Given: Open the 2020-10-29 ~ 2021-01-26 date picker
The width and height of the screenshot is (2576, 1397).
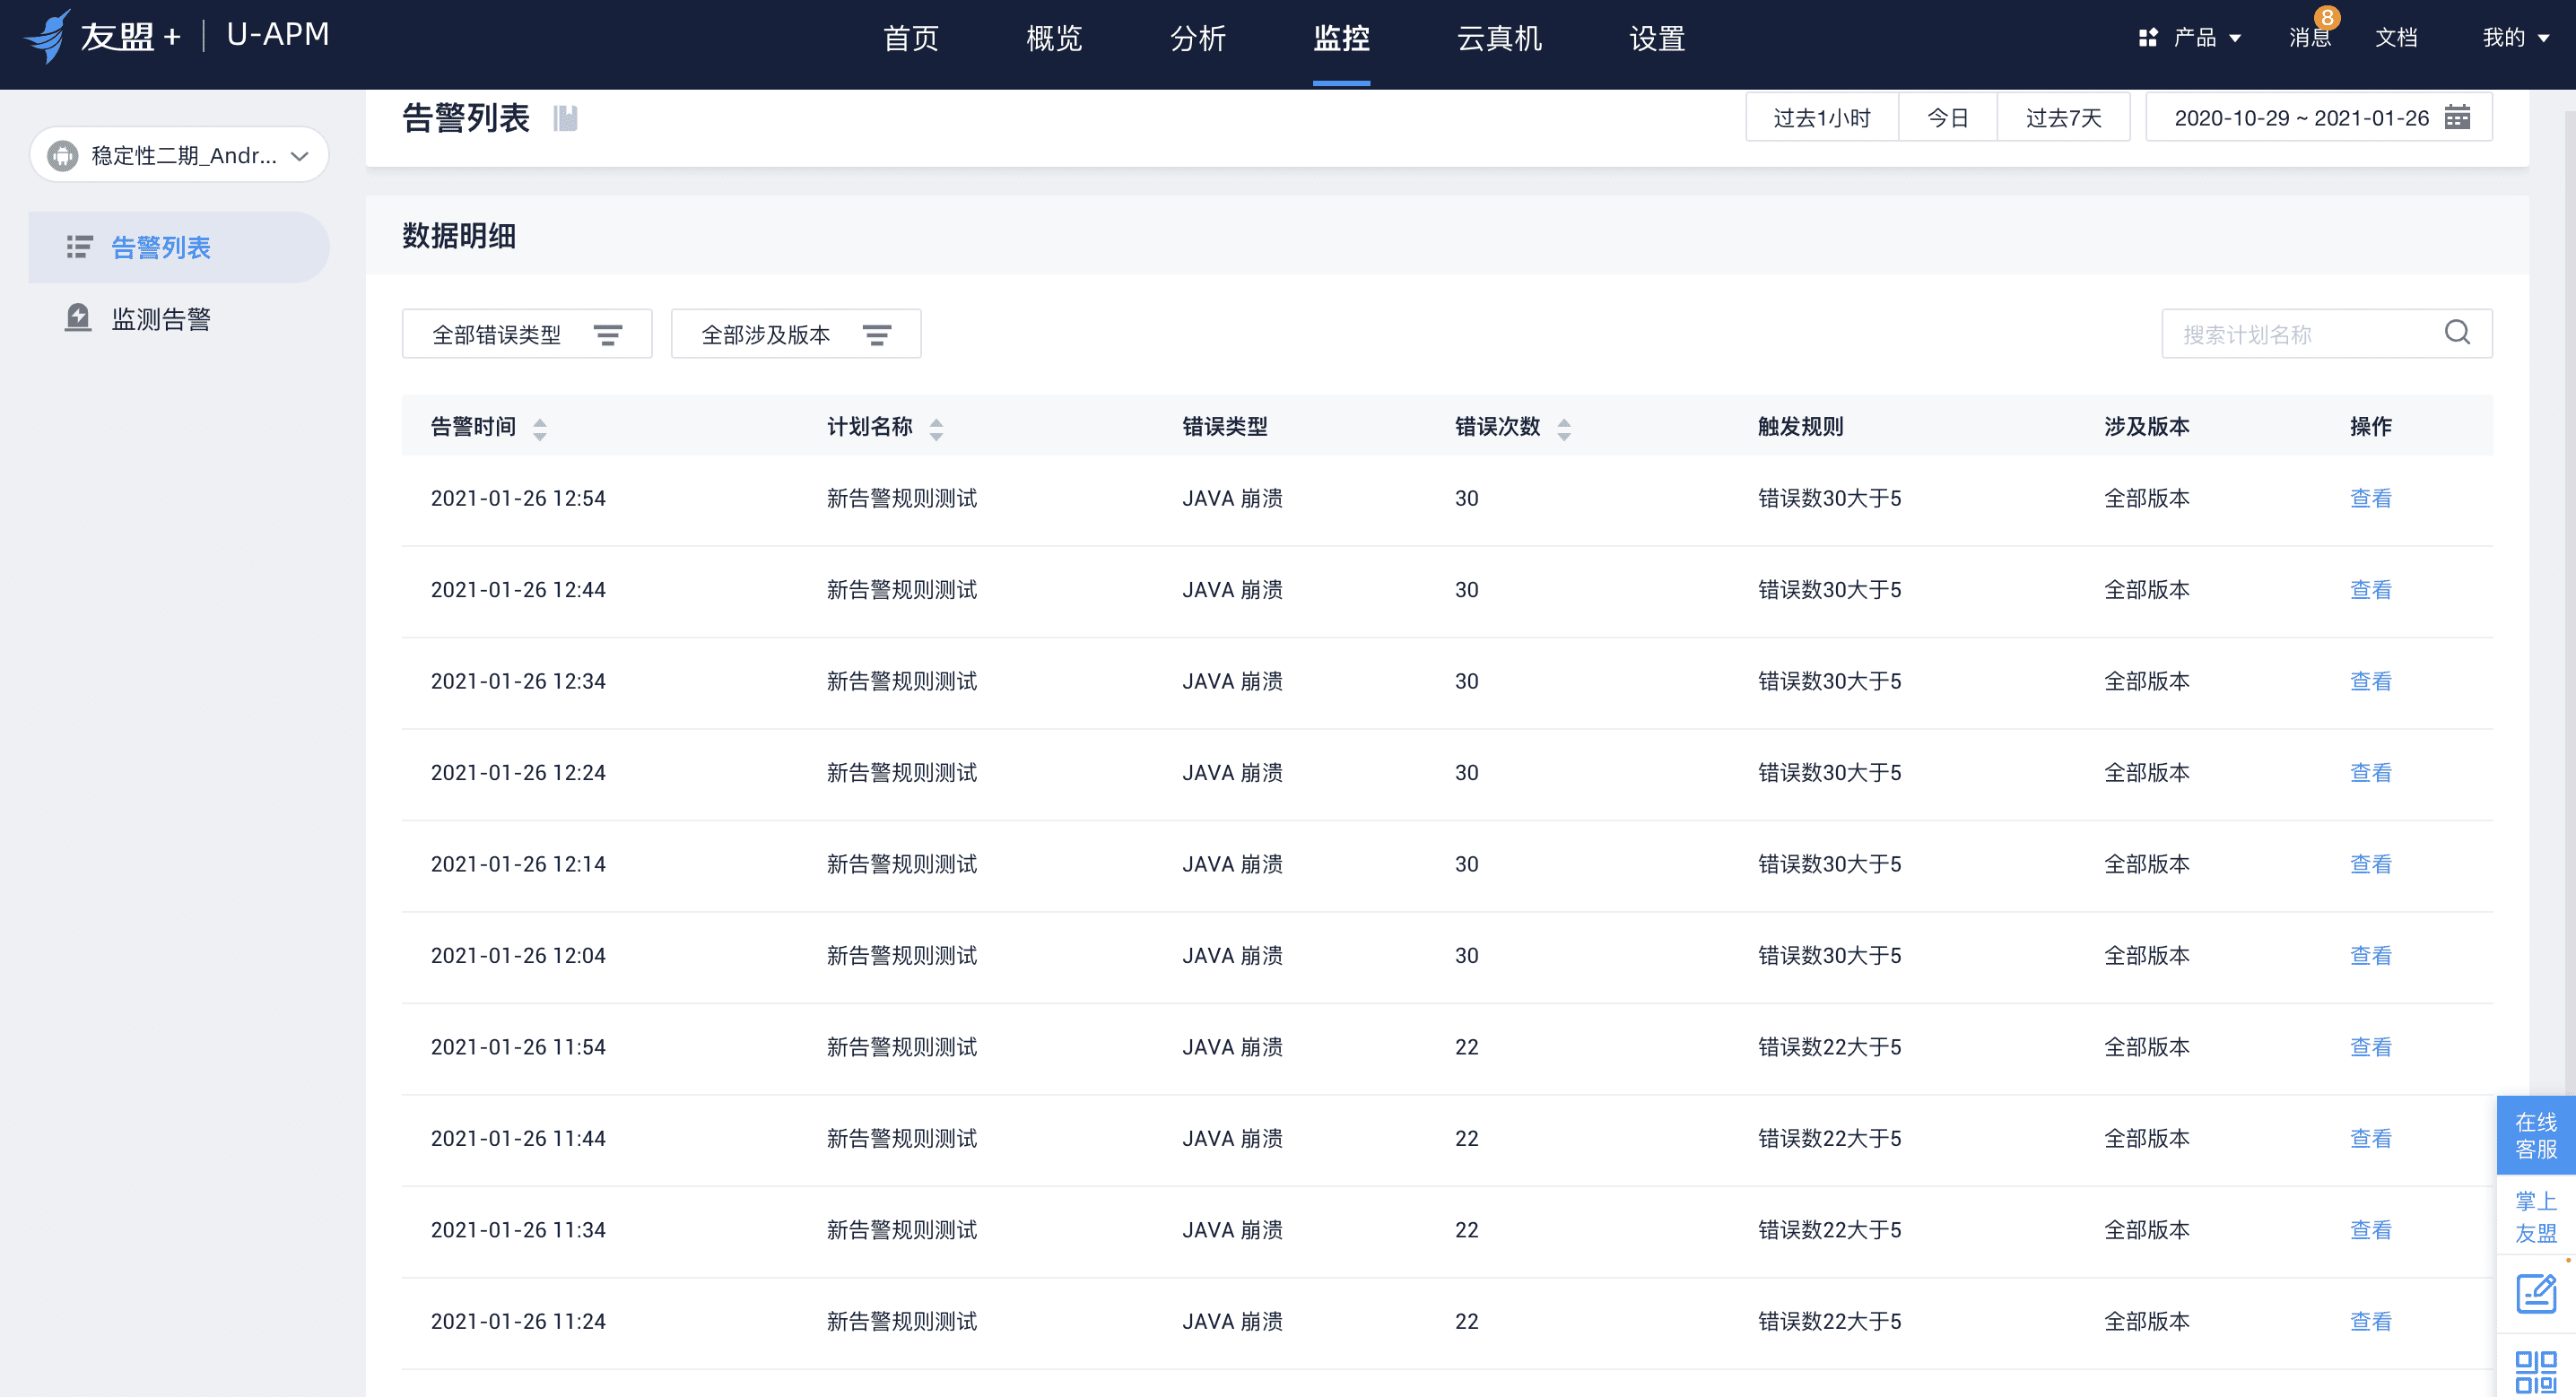Looking at the screenshot, I should (2319, 118).
